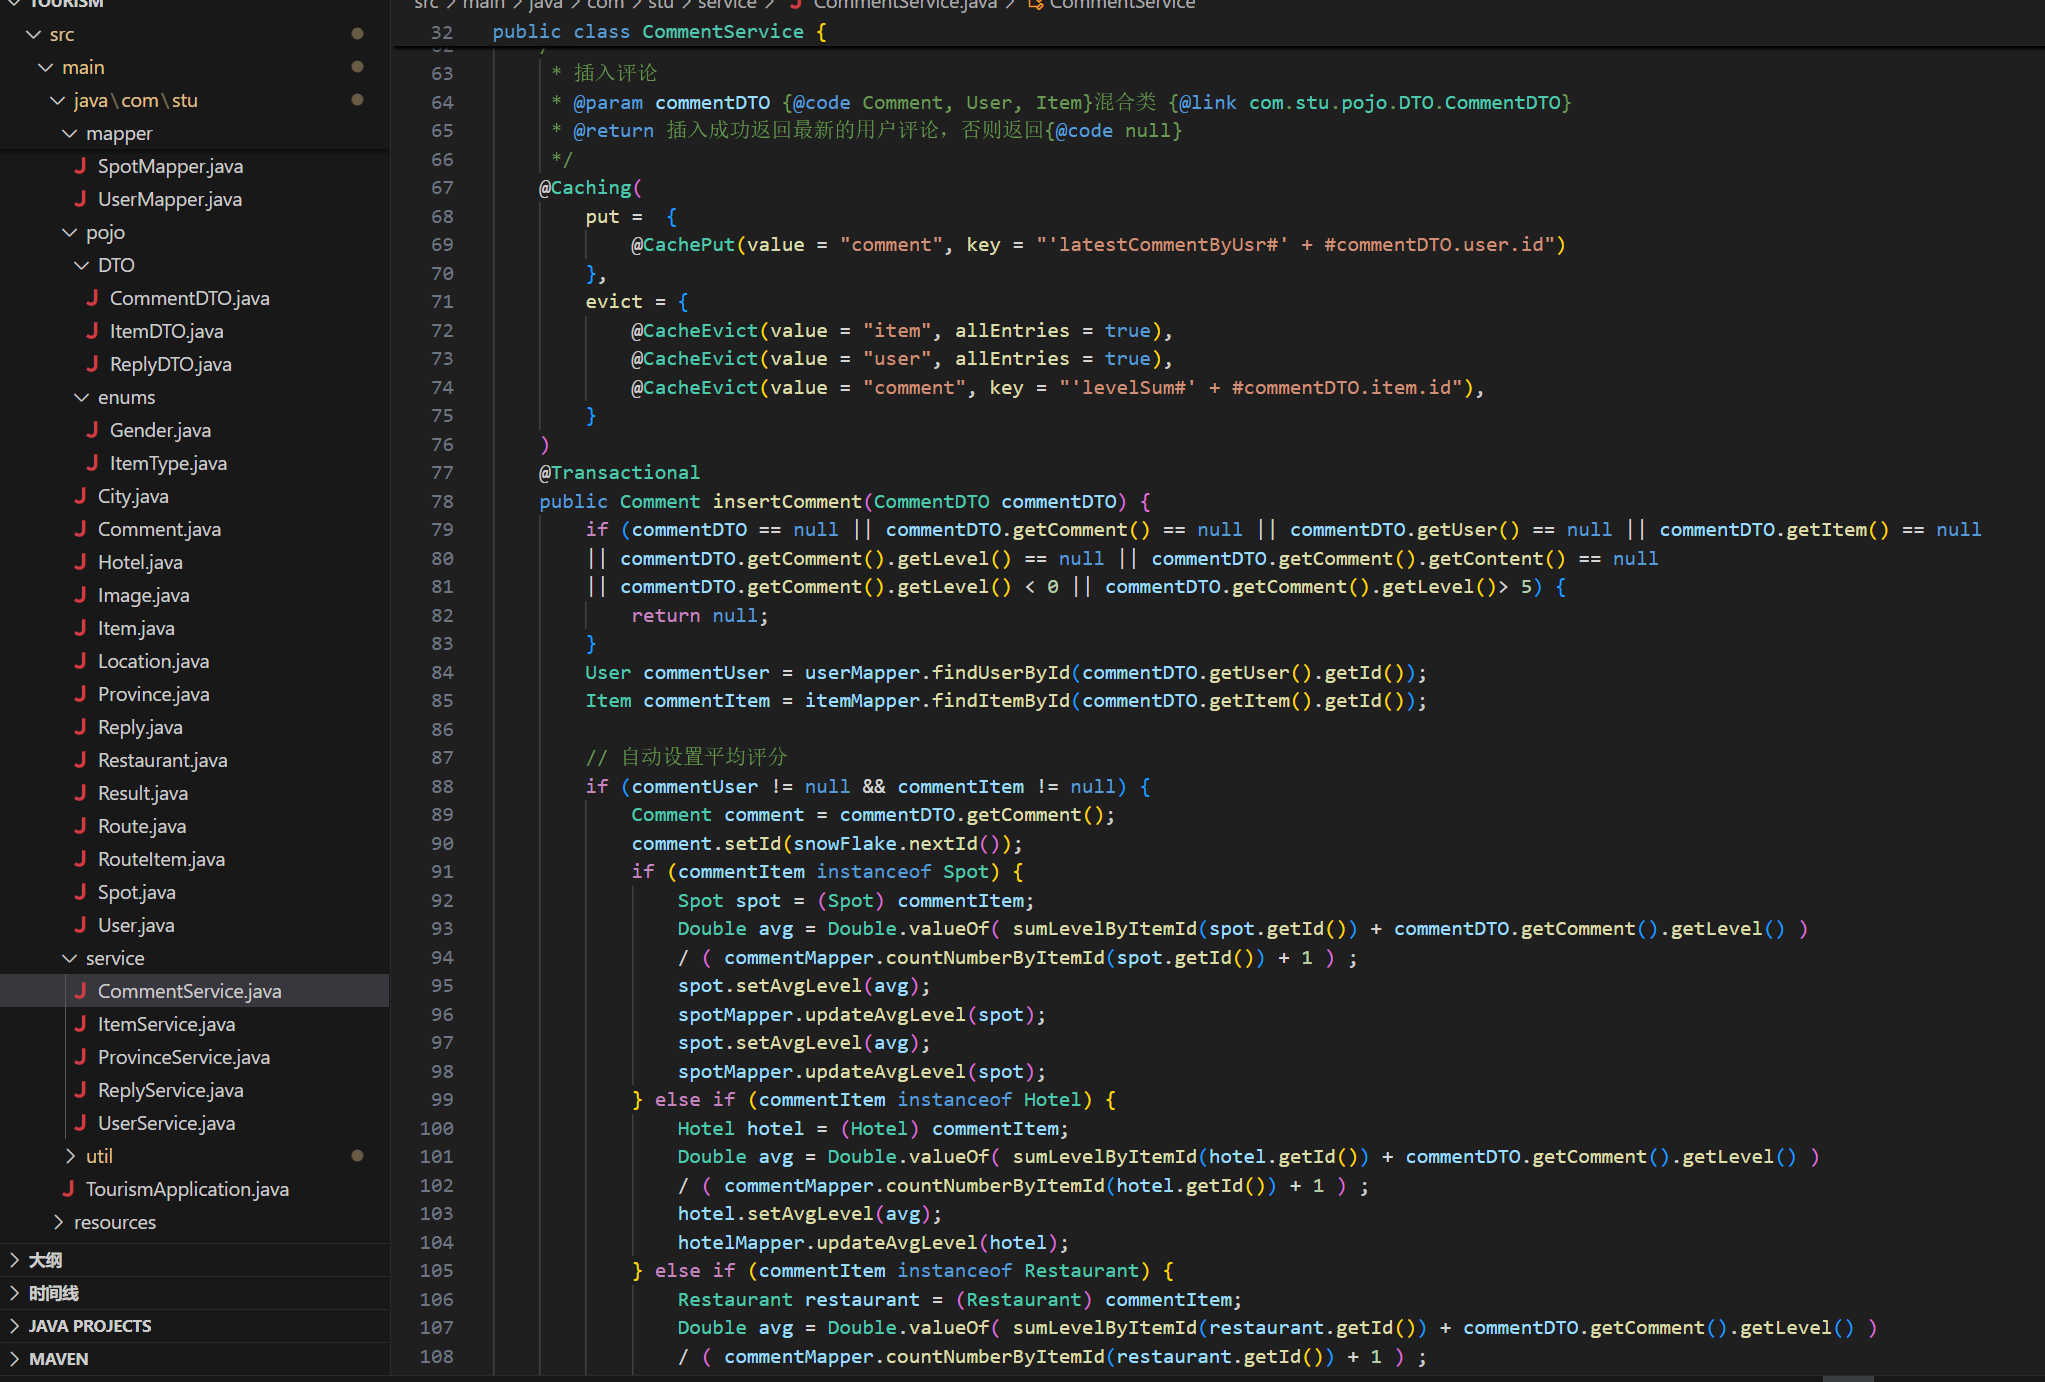This screenshot has width=2045, height=1382.
Task: Collapse the DTO folder chevron
Action: pos(82,265)
